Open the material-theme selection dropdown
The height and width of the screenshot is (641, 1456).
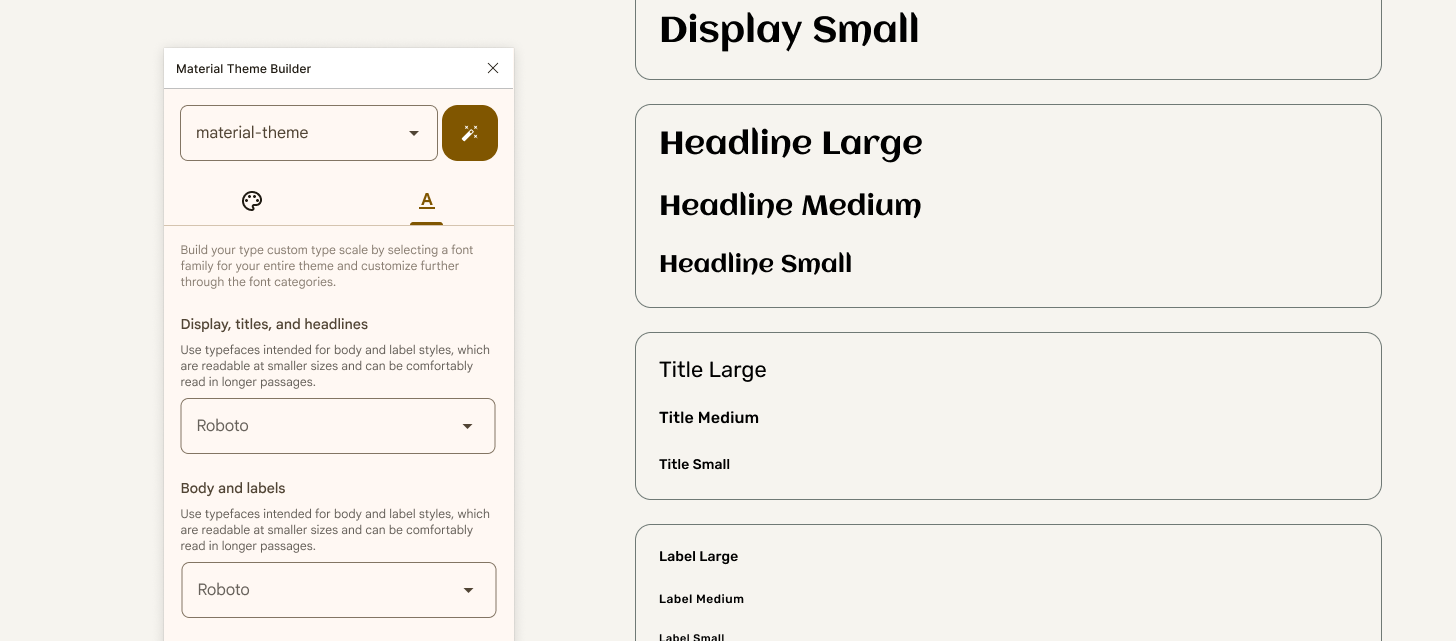(308, 132)
